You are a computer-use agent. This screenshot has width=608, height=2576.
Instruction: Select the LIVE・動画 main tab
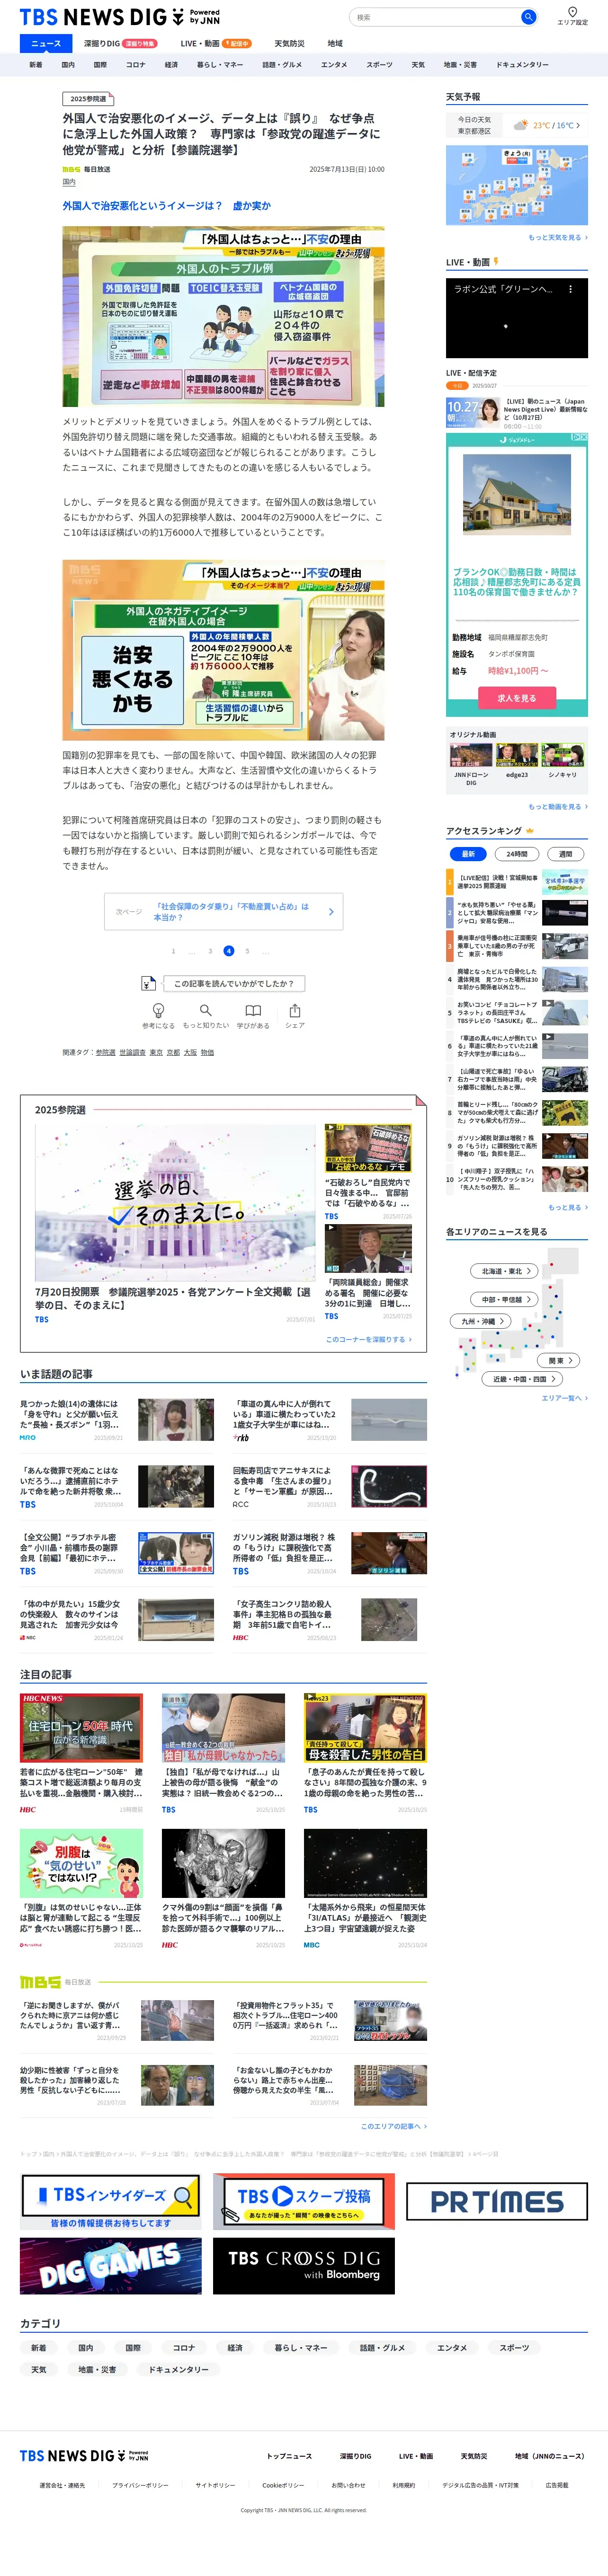coord(215,44)
